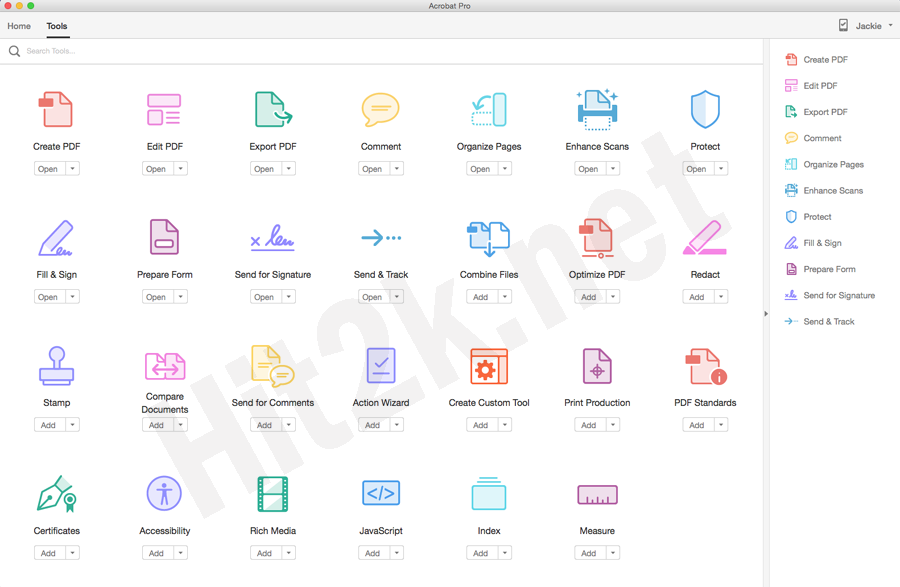
Task: Click the search magnifier icon
Action: click(14, 51)
